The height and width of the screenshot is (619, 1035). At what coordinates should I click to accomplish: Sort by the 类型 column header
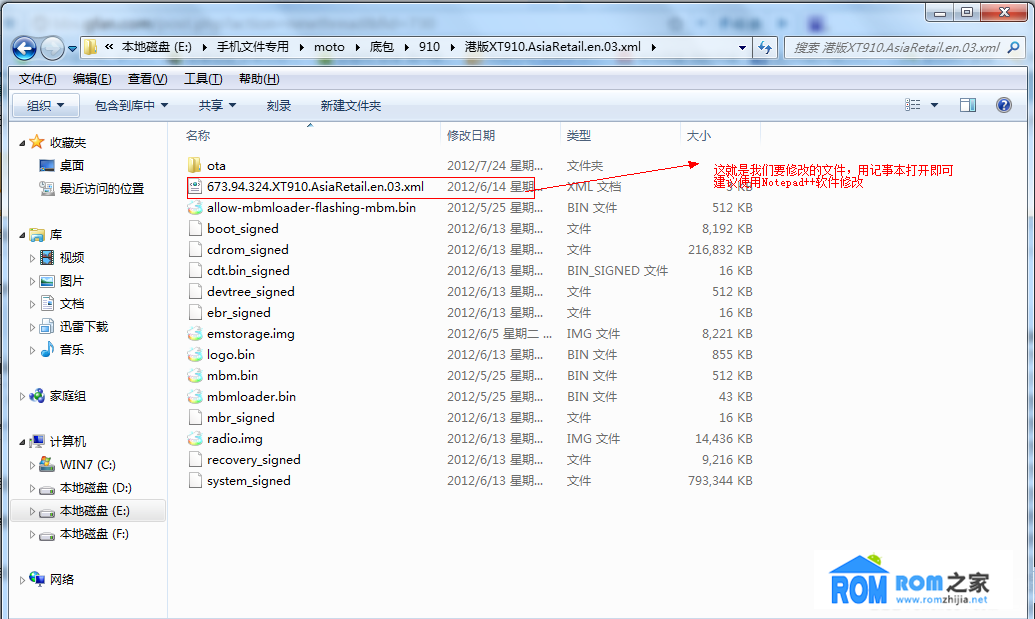578,135
